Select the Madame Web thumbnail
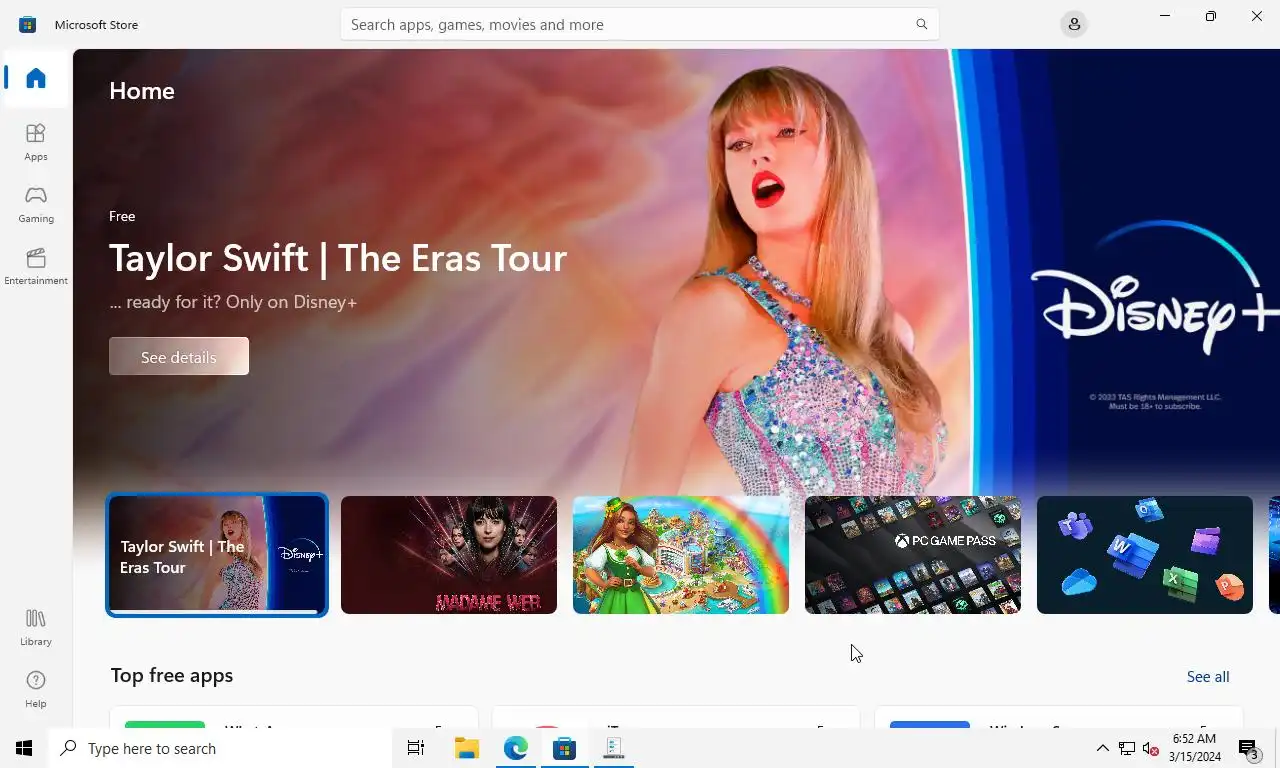 click(449, 555)
